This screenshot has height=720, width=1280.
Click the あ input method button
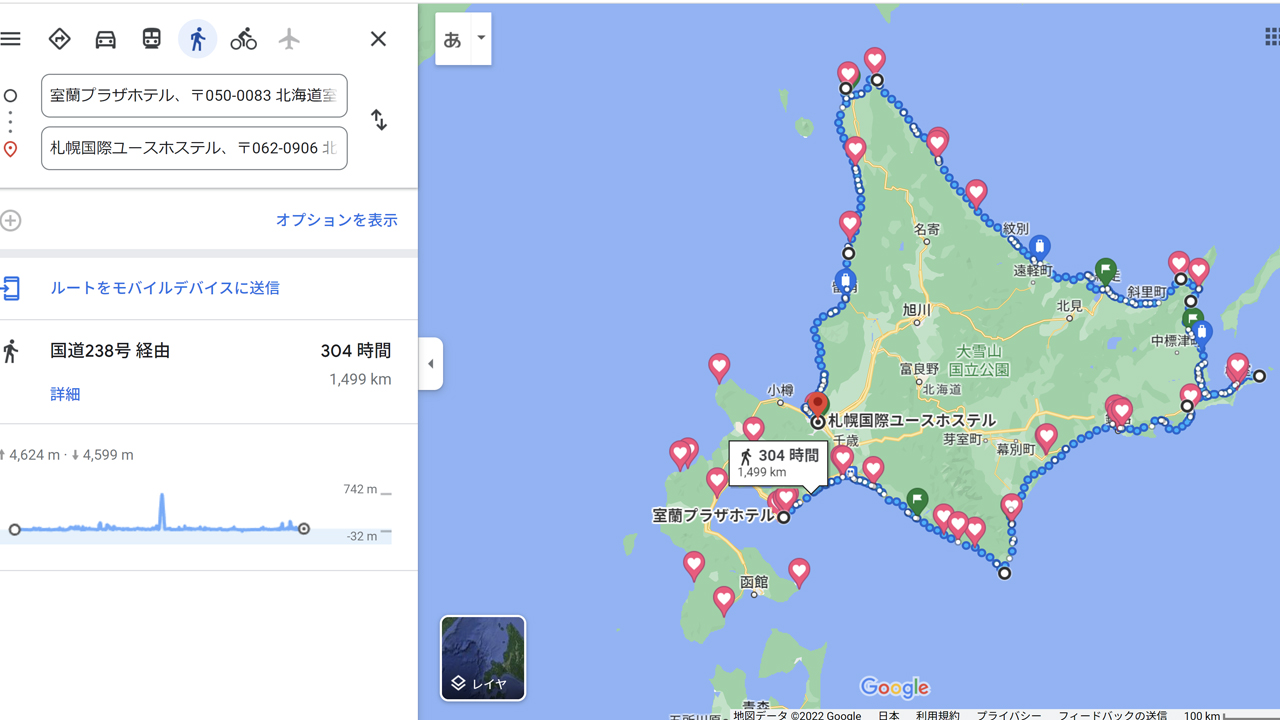pyautogui.click(x=452, y=39)
